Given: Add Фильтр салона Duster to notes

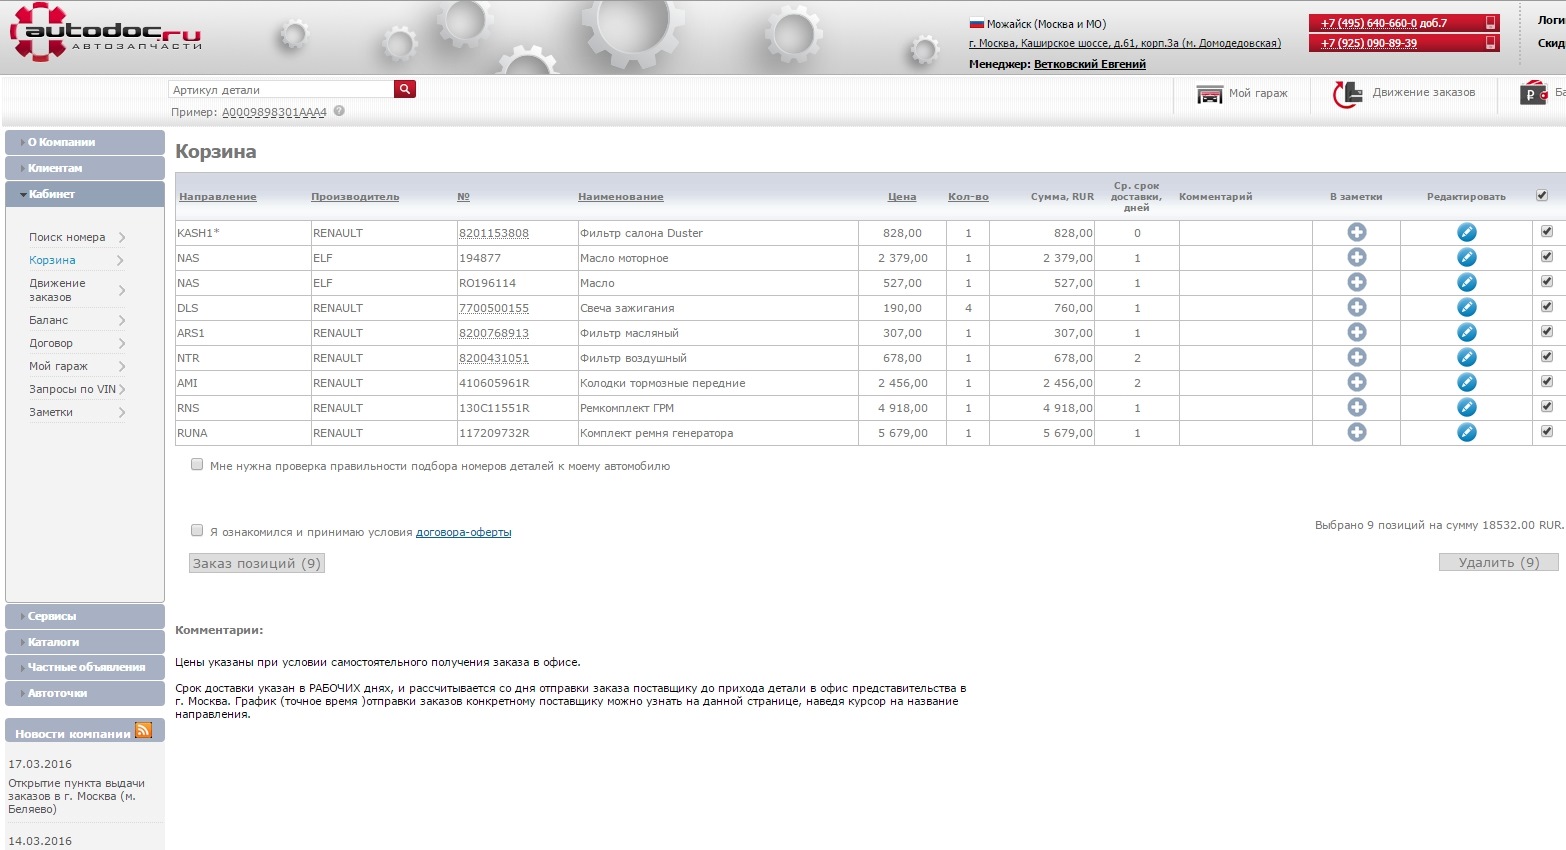Looking at the screenshot, I should [1356, 232].
